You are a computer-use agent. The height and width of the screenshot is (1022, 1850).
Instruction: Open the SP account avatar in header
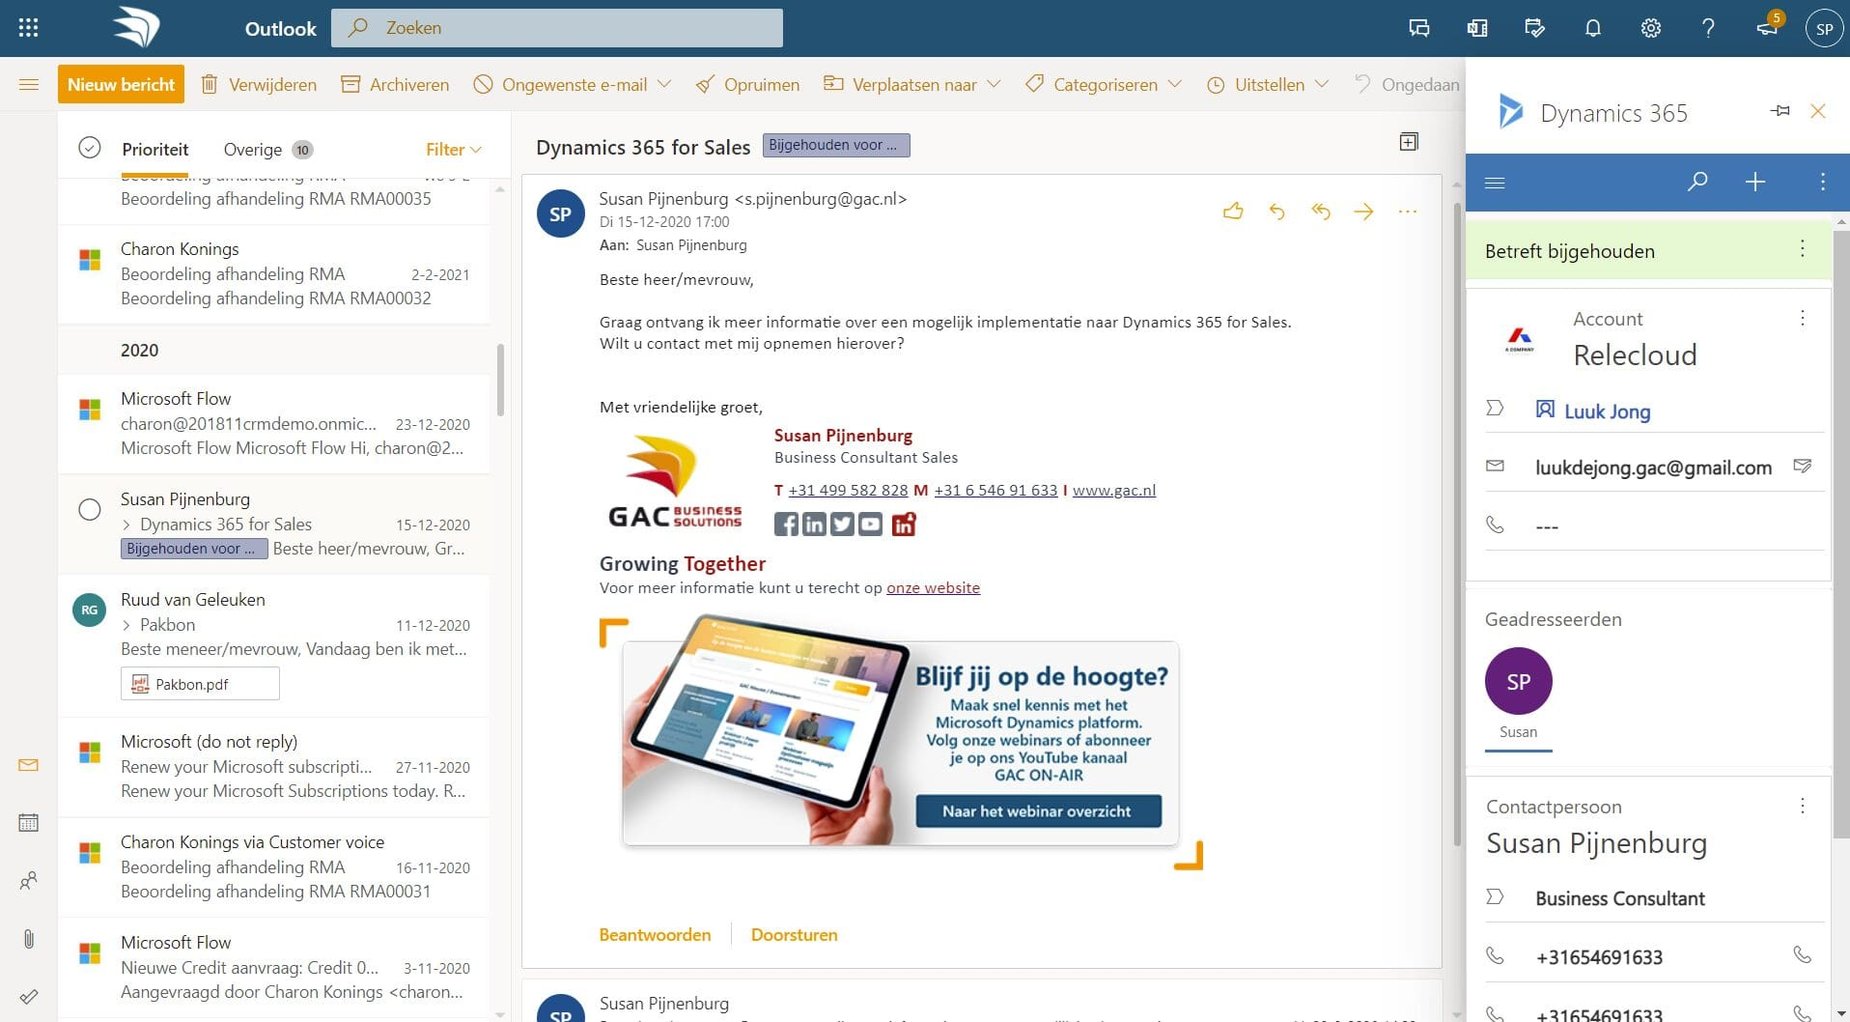point(1824,28)
